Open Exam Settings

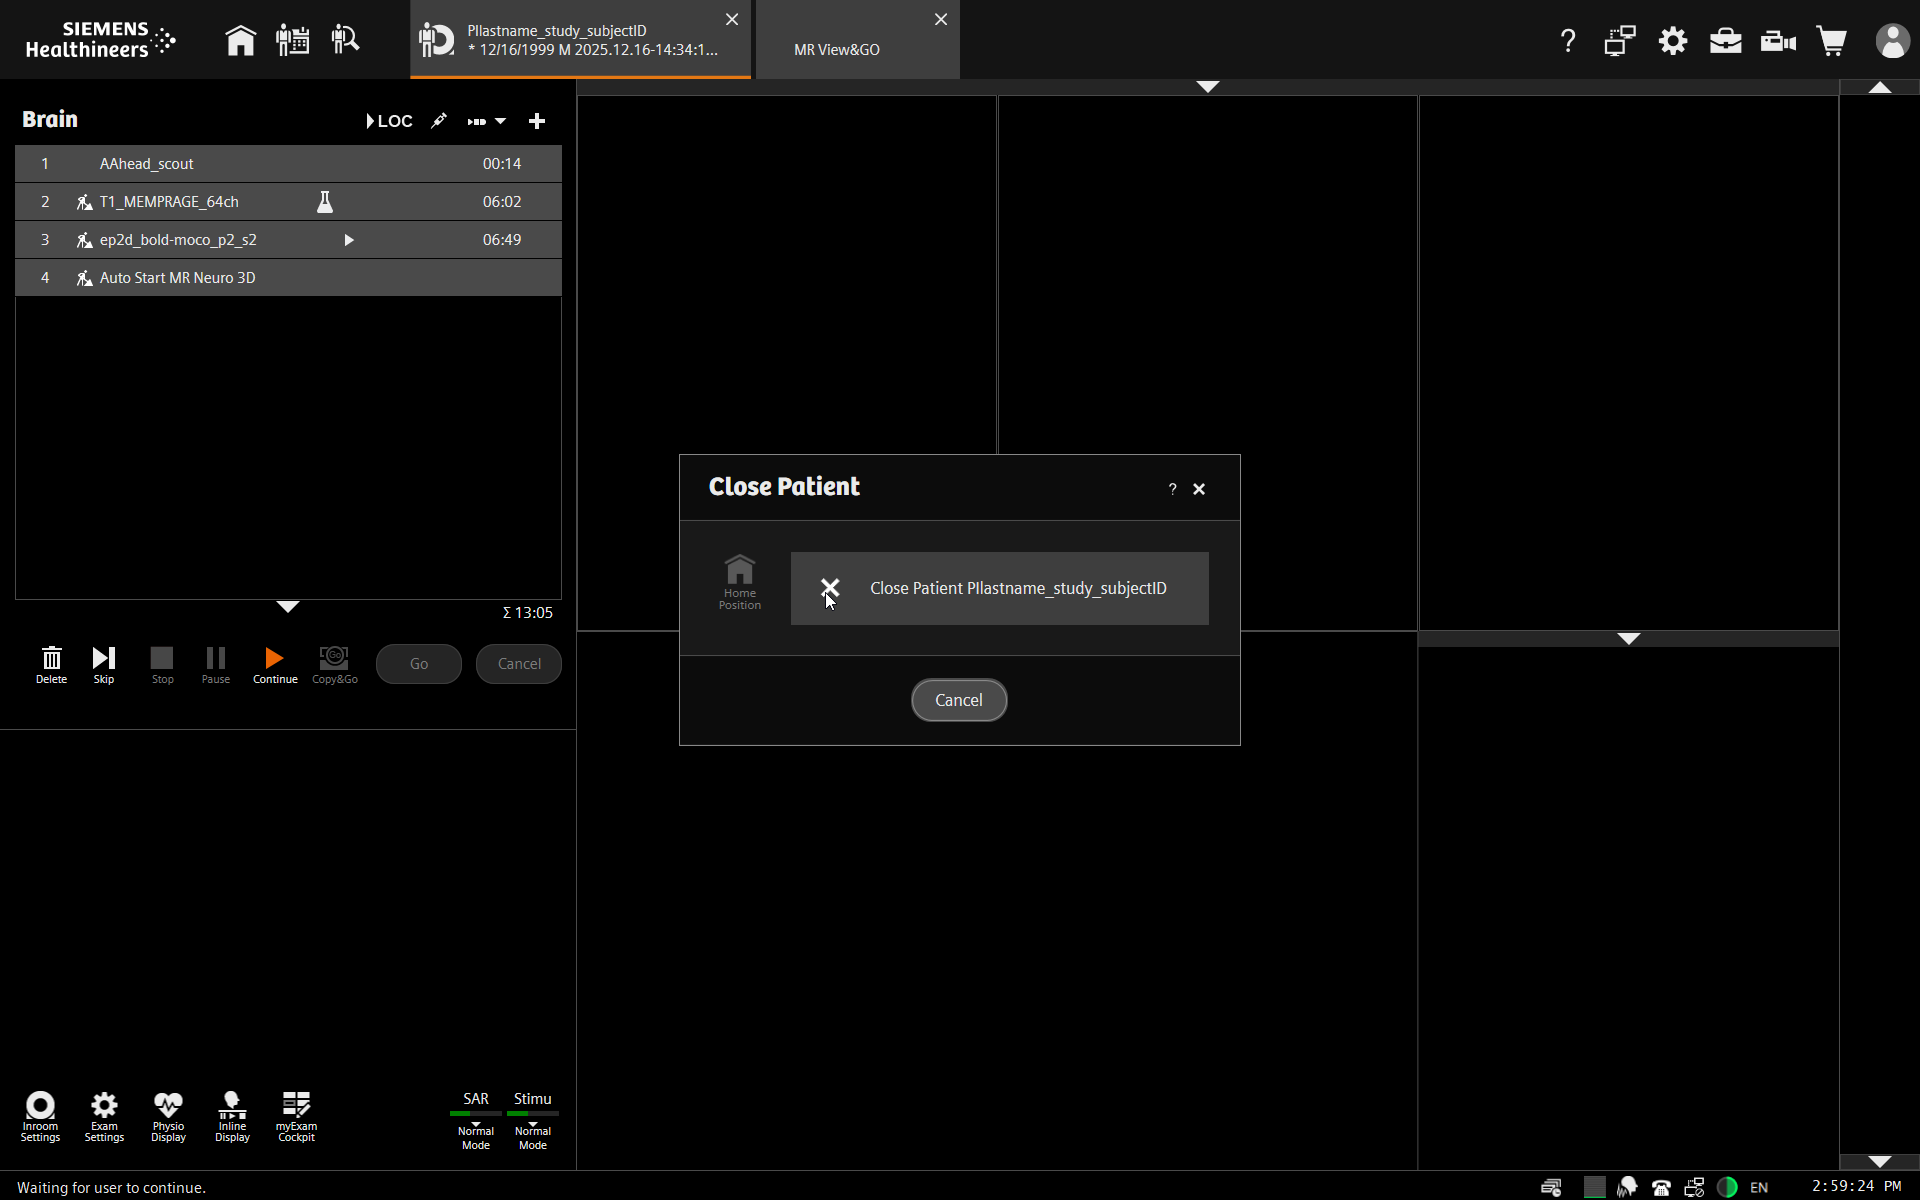104,1117
